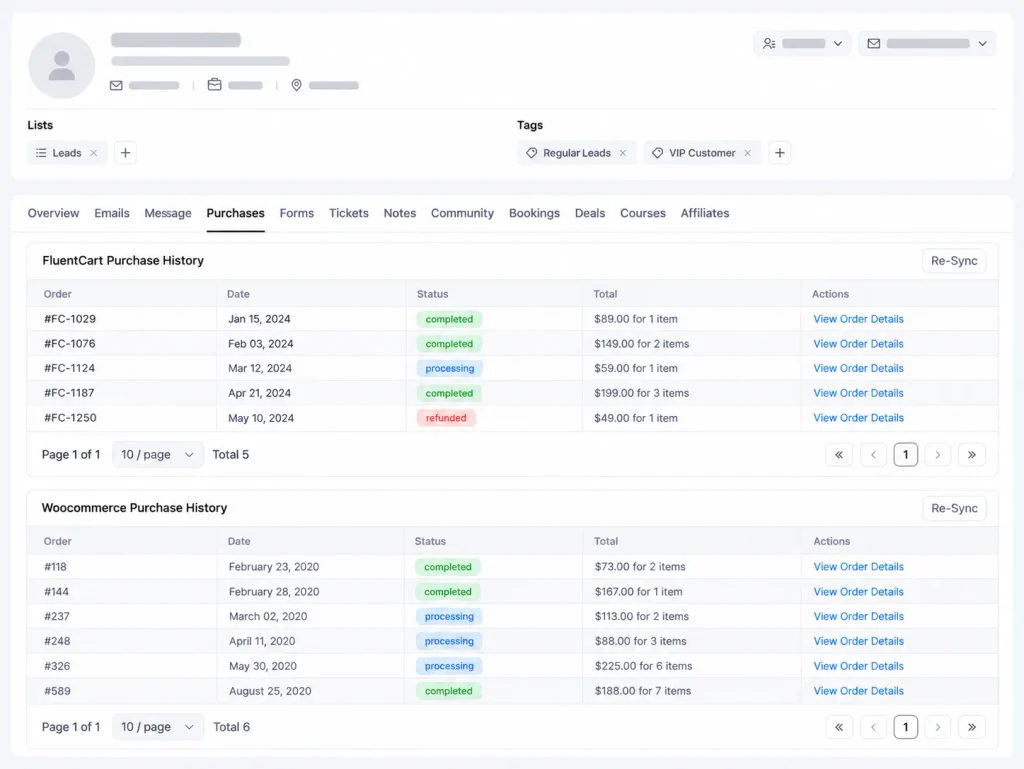1024x769 pixels.
Task: Go to the Tickets tab
Action: coord(349,213)
